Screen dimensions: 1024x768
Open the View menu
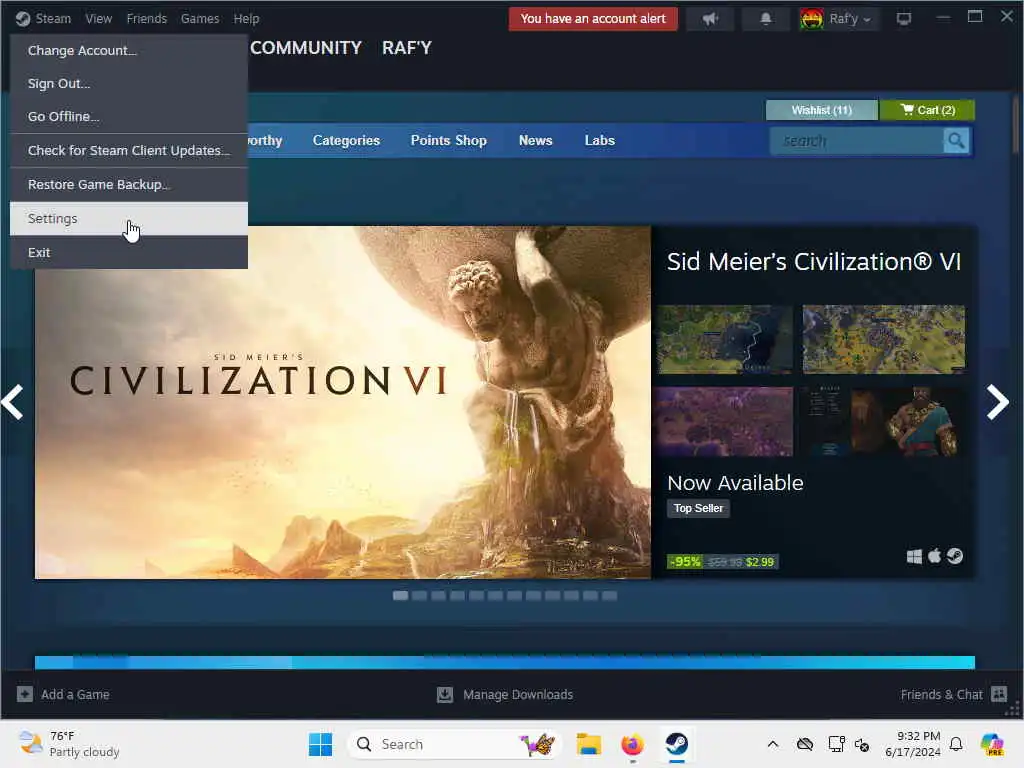pos(99,19)
